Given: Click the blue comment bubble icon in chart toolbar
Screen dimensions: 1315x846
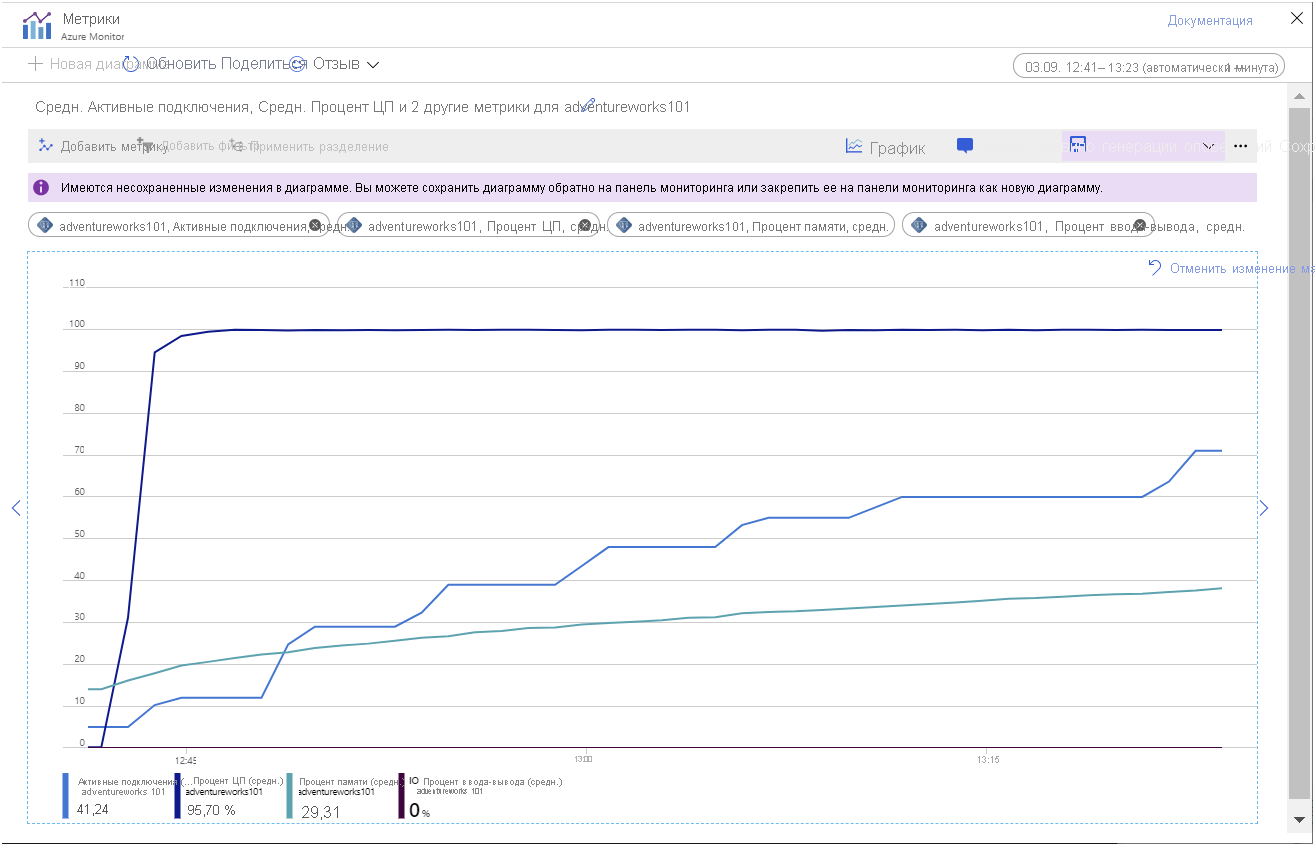Looking at the screenshot, I should [965, 146].
